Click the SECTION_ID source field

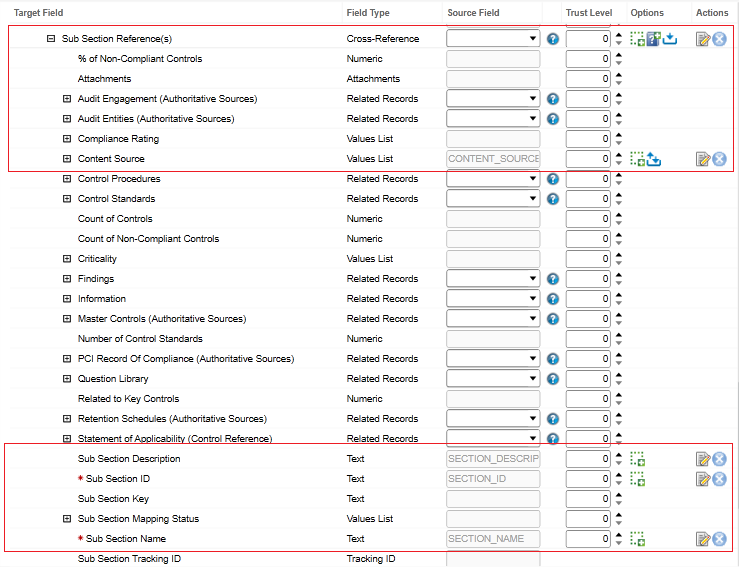click(x=493, y=479)
